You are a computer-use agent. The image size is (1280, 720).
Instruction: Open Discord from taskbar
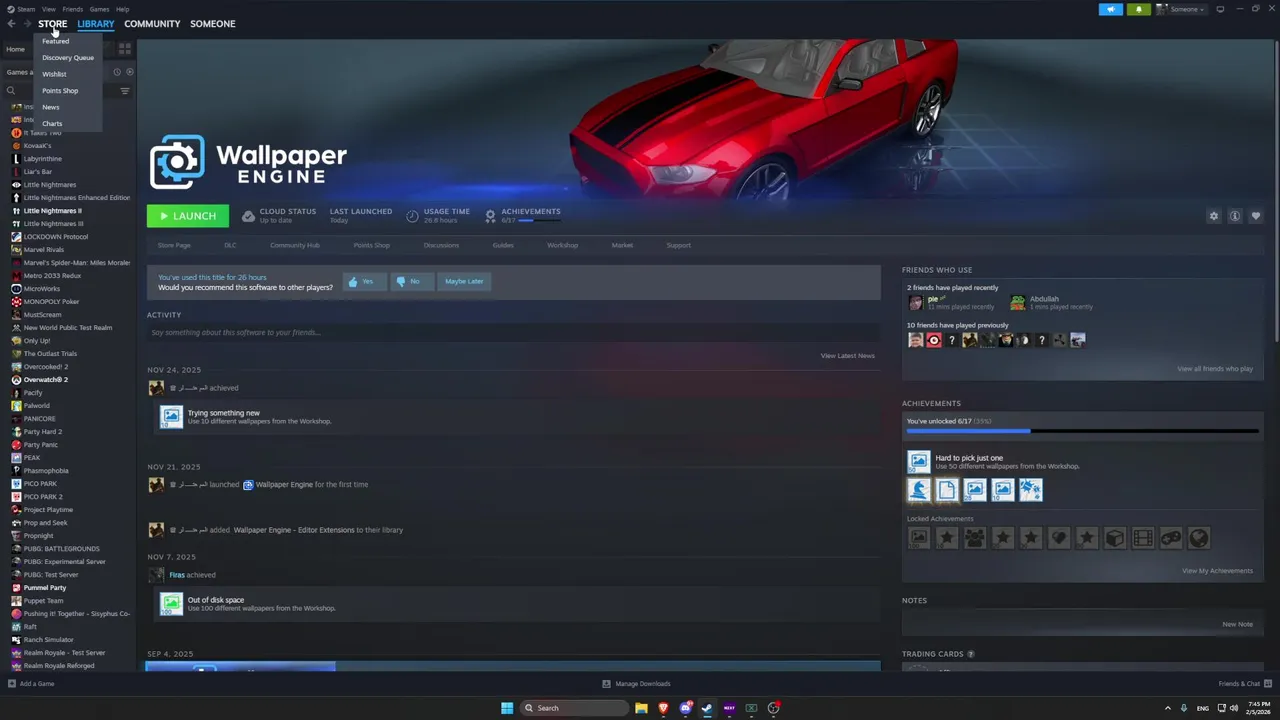(x=685, y=708)
